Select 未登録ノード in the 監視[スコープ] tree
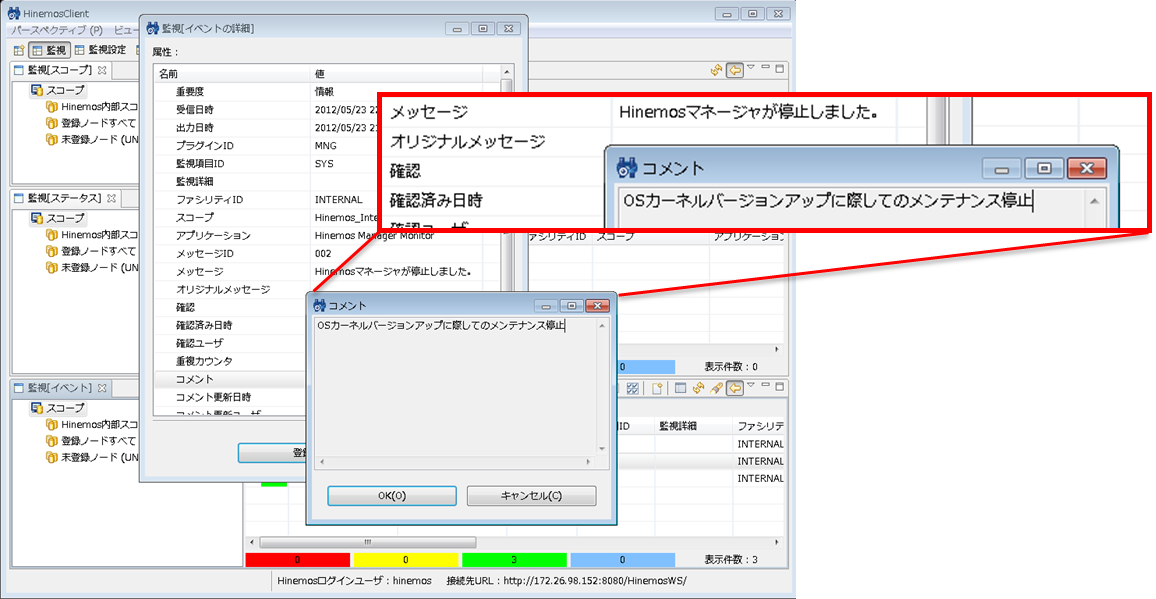The height and width of the screenshot is (599, 1156). (91, 139)
